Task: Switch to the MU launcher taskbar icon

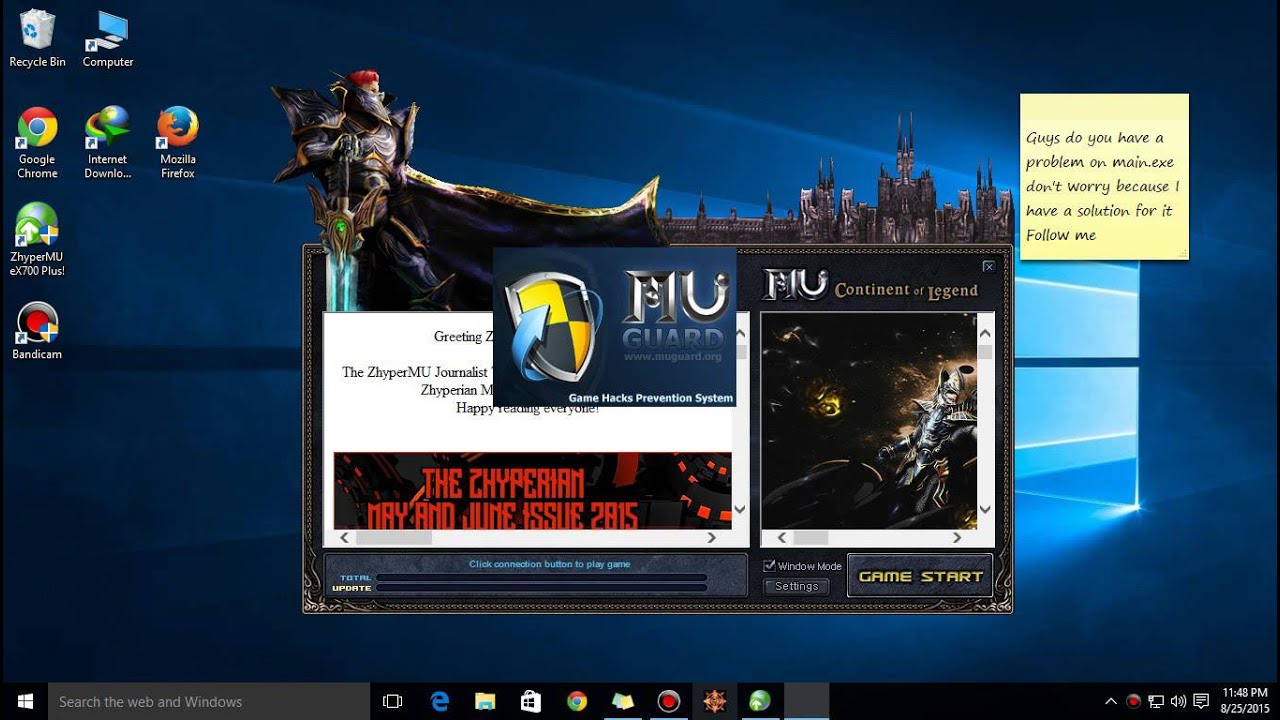Action: [x=714, y=701]
